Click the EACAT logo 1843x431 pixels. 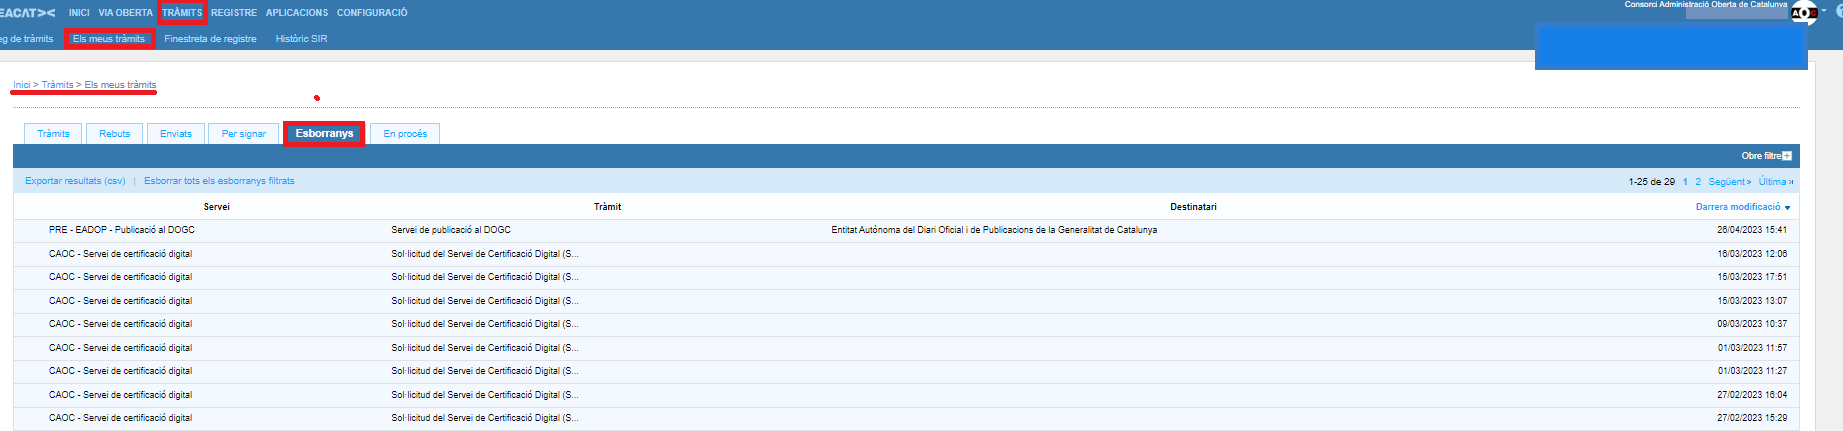tap(28, 13)
